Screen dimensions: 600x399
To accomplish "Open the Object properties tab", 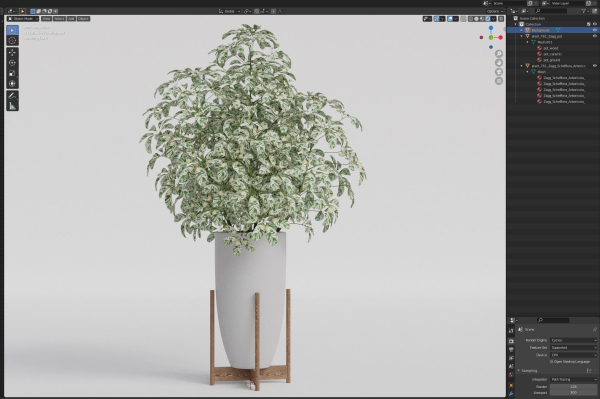I will [511, 385].
